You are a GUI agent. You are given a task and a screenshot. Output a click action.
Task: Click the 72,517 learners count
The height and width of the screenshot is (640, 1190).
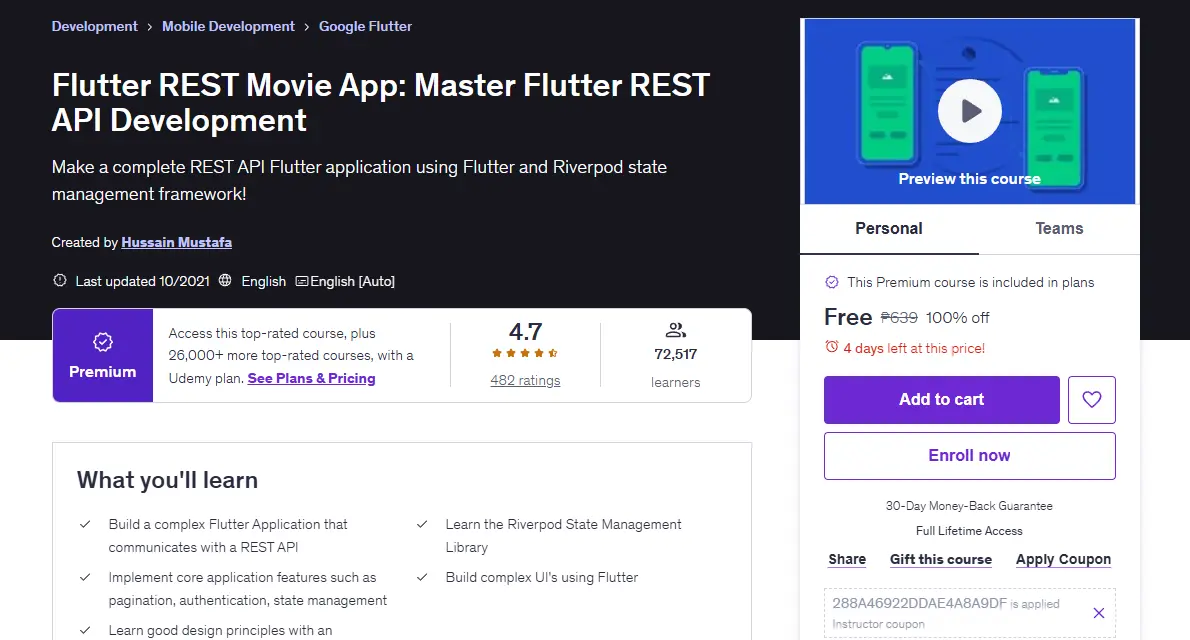pyautogui.click(x=675, y=355)
